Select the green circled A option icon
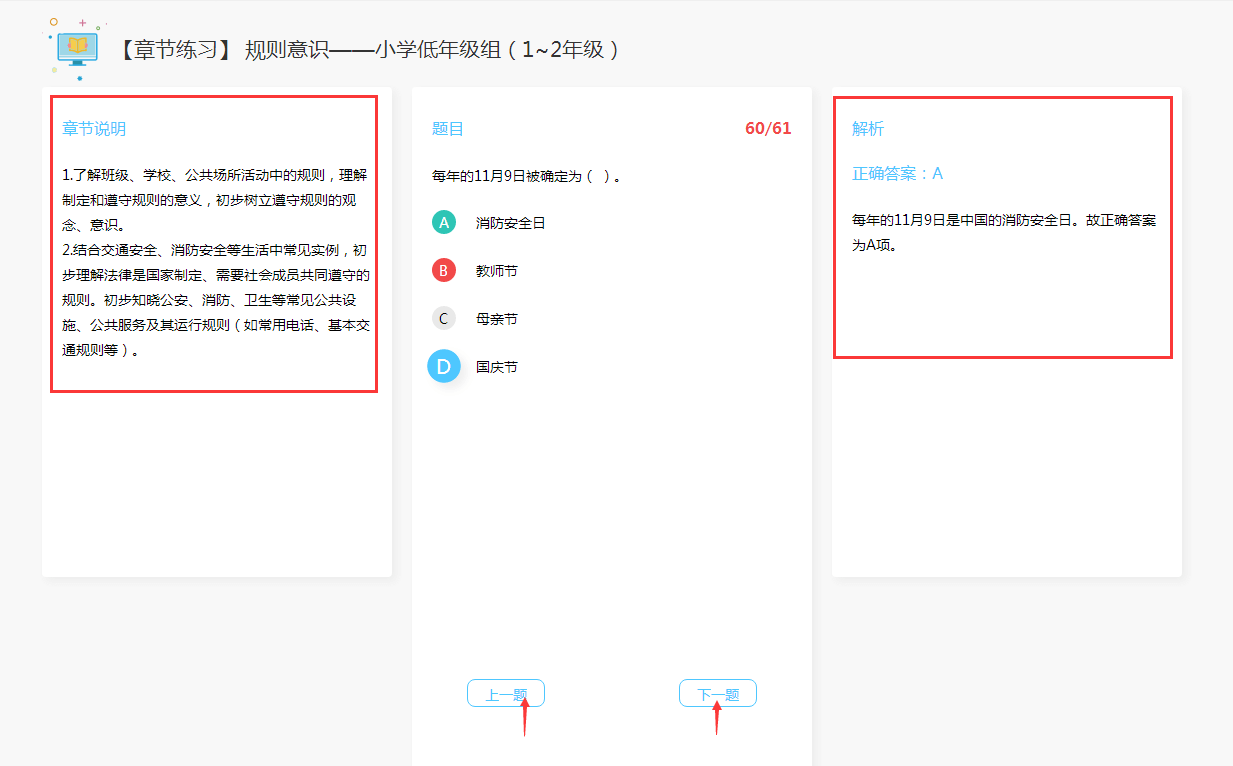 443,221
